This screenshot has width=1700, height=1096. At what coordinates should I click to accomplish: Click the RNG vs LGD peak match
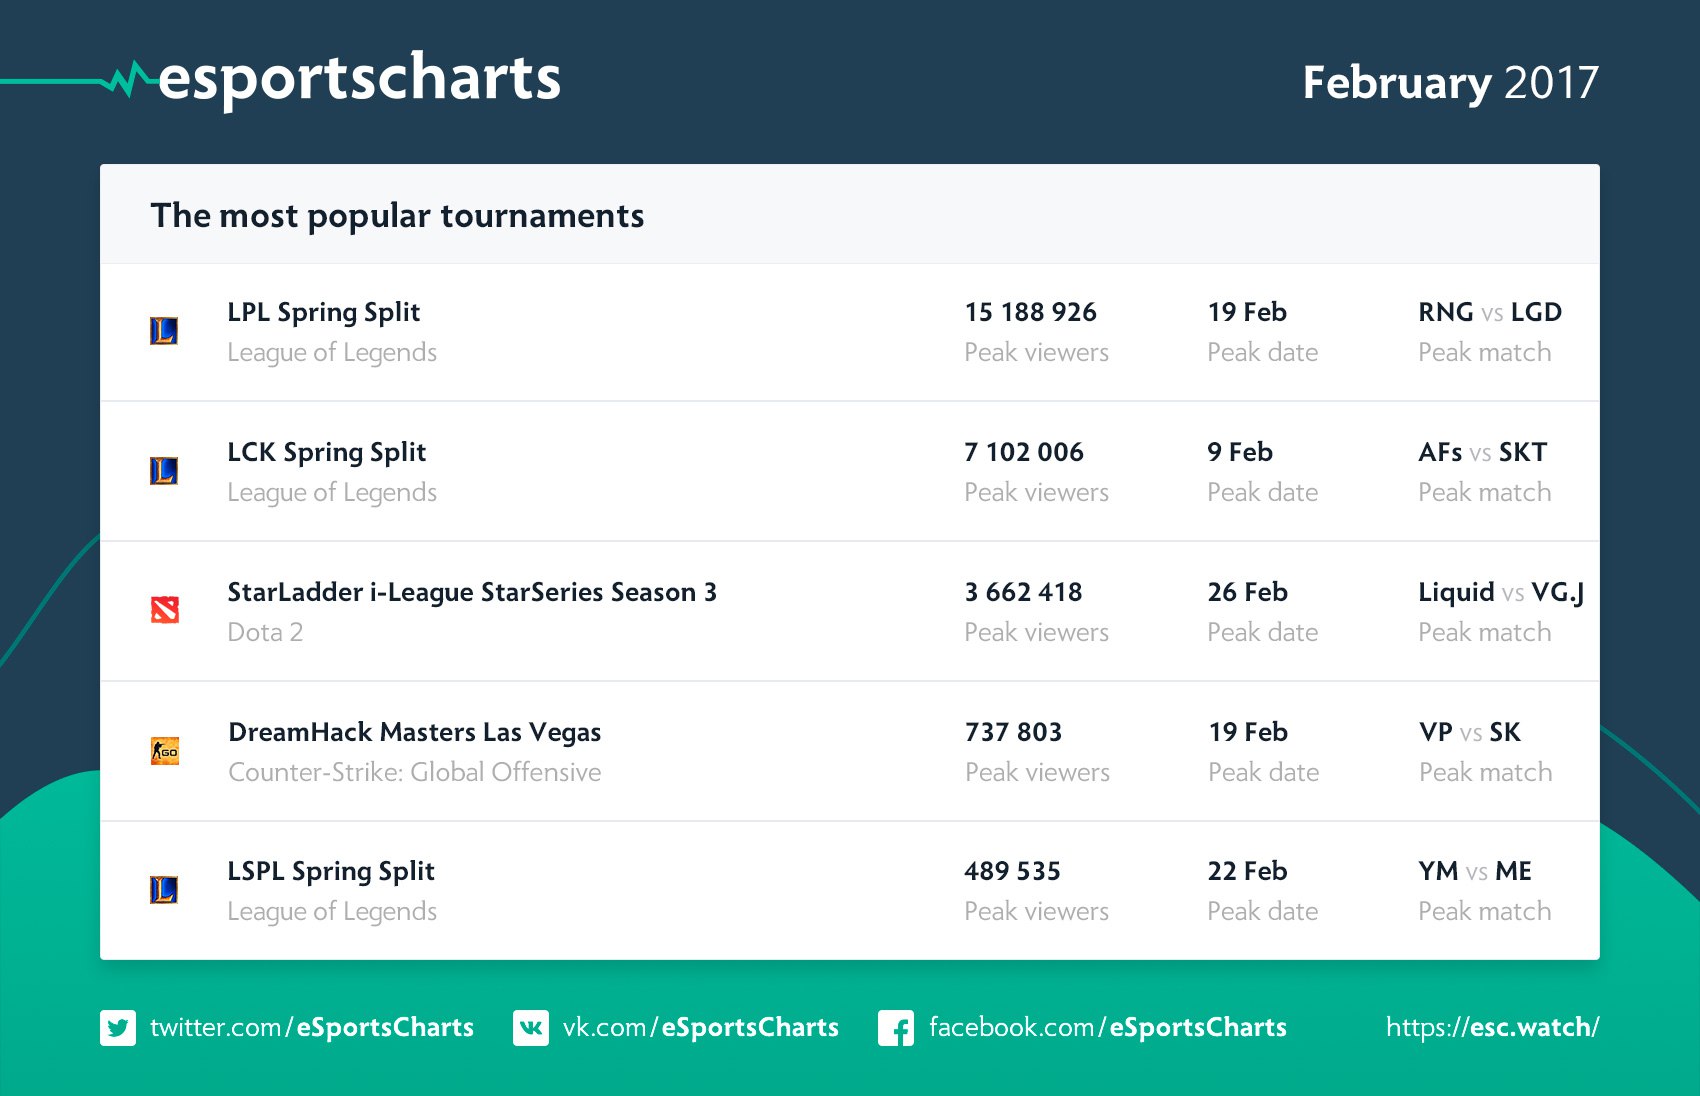click(x=1489, y=312)
